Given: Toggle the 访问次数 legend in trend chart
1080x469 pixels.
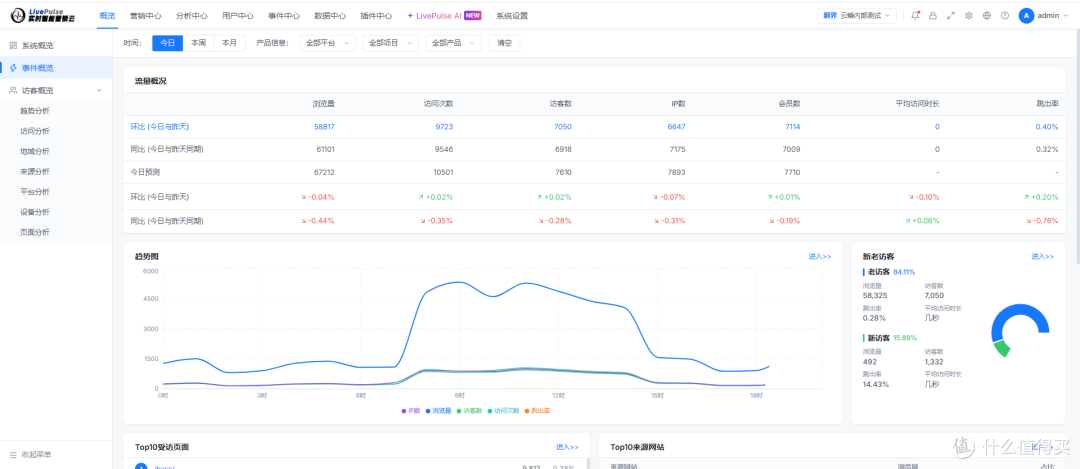Looking at the screenshot, I should tap(502, 410).
